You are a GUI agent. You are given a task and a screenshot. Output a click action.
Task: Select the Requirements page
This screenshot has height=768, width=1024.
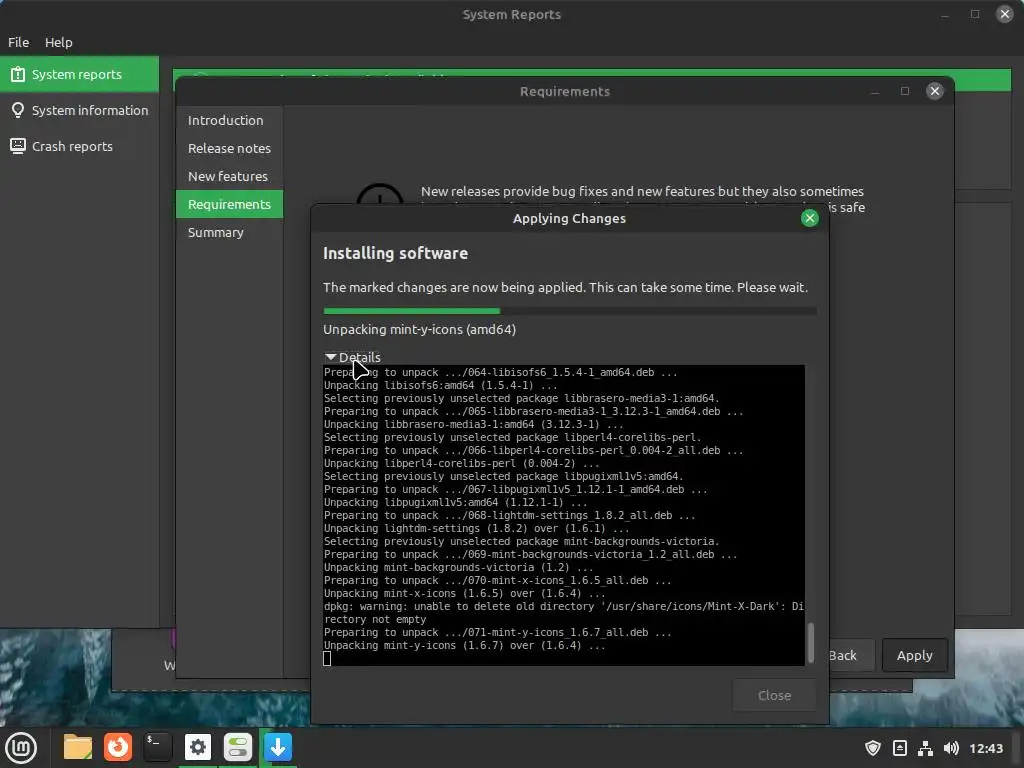229,204
